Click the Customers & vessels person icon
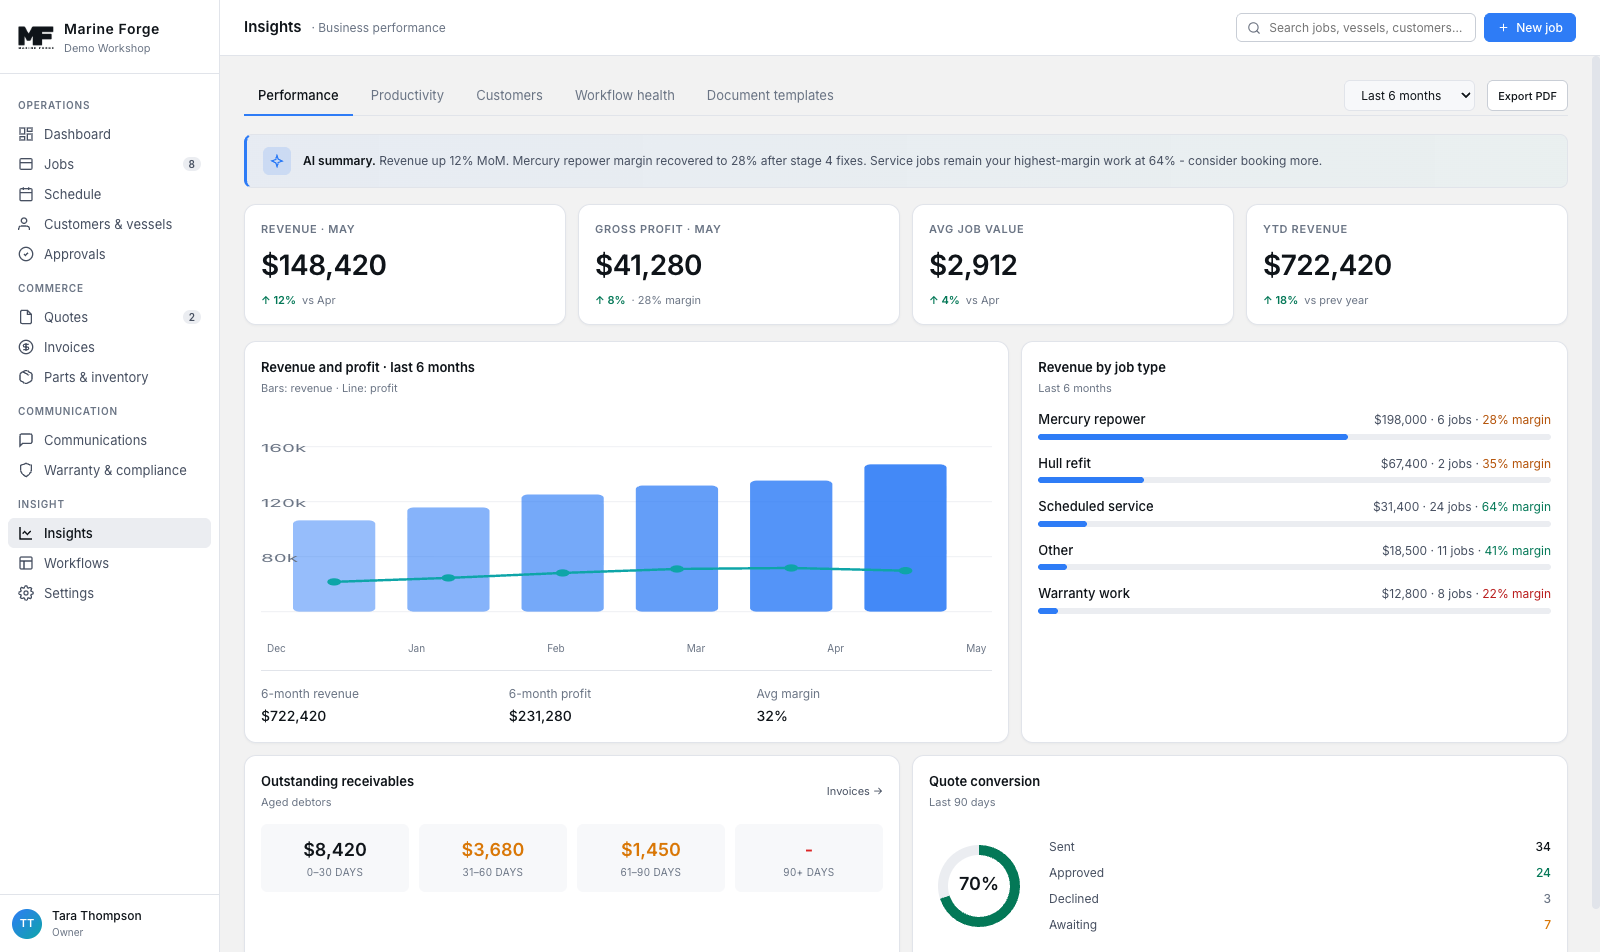 [x=26, y=224]
